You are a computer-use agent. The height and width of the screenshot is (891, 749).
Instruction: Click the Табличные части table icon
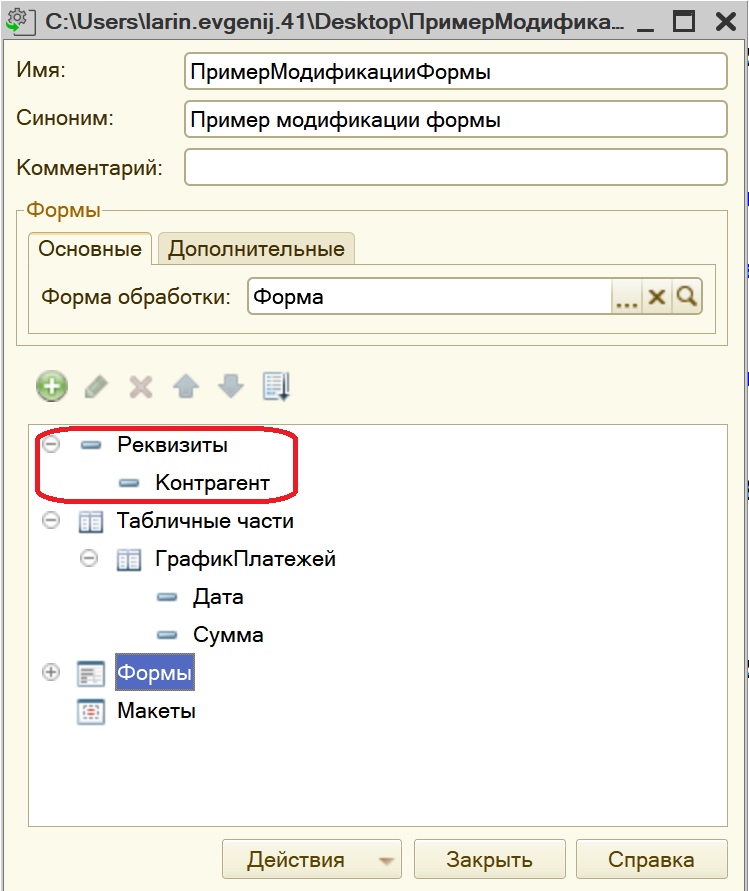coord(91,522)
